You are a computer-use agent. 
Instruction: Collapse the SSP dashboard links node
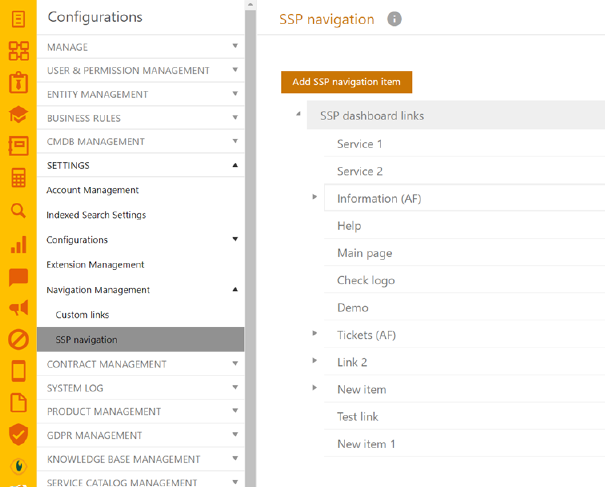pos(298,116)
